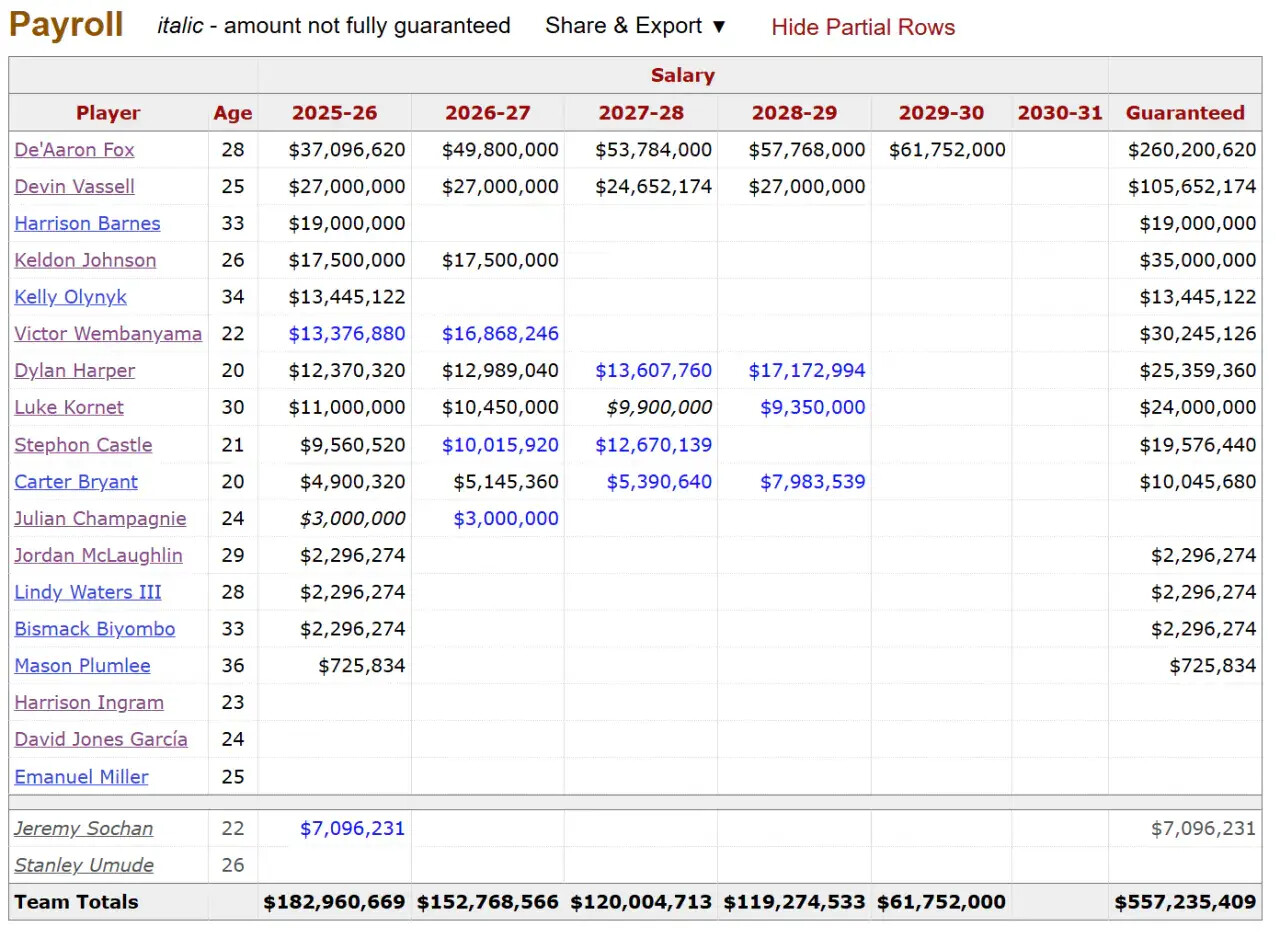Sort by the 2028-29 salary column header
Viewport: 1280px width, 938px height.
[x=794, y=113]
